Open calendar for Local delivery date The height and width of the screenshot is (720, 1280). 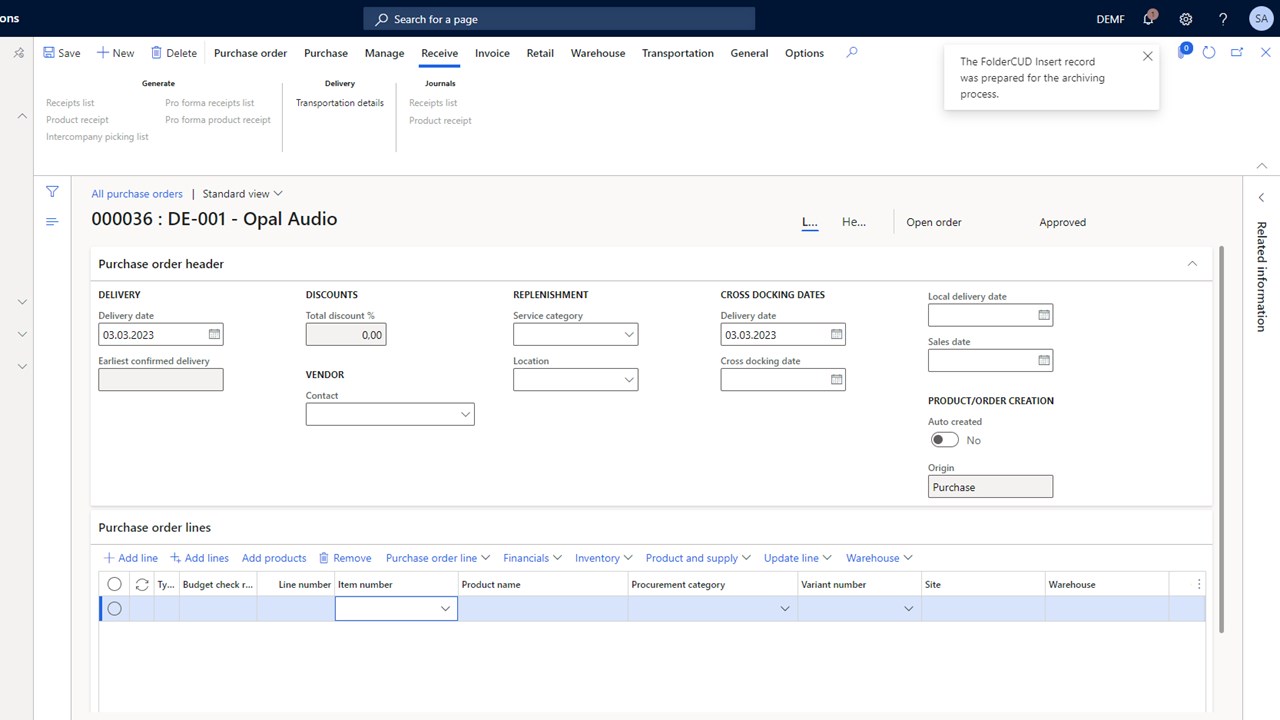[1043, 315]
